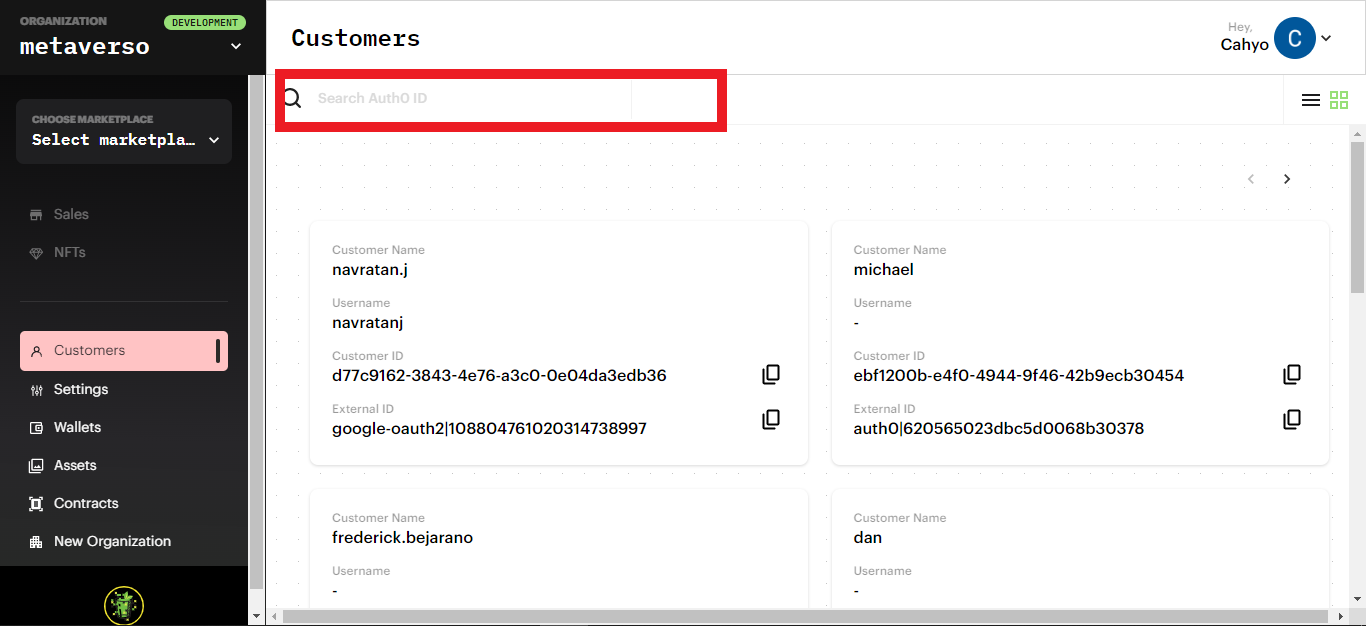Viewport: 1366px width, 626px height.
Task: Click the sidebar vertical scrollbar
Action: [256, 333]
